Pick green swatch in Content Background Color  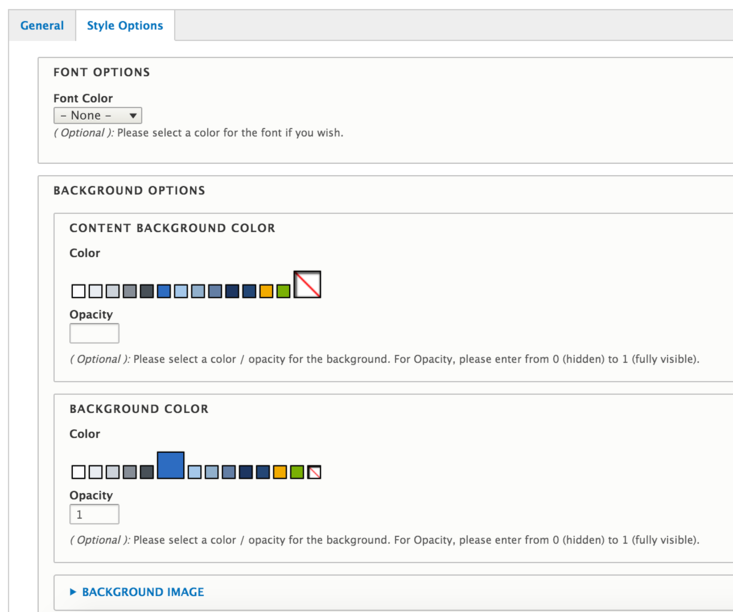click(x=283, y=291)
